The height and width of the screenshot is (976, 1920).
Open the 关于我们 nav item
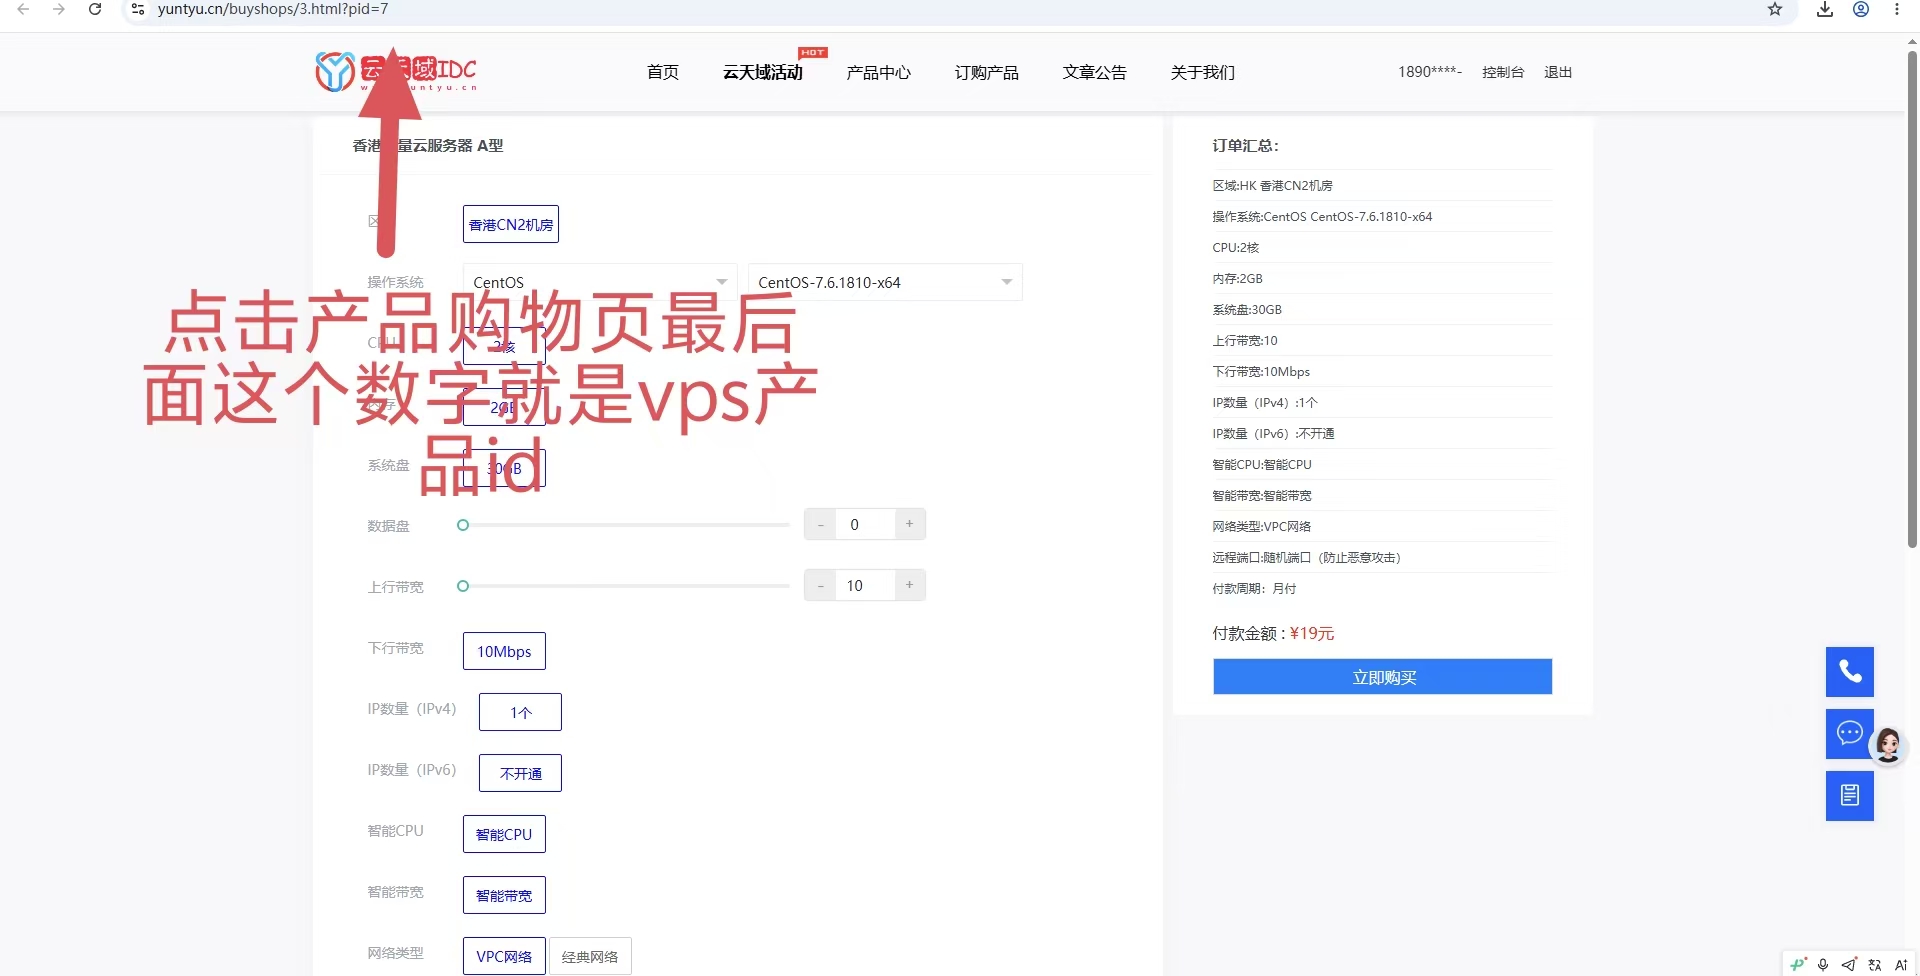(1202, 72)
